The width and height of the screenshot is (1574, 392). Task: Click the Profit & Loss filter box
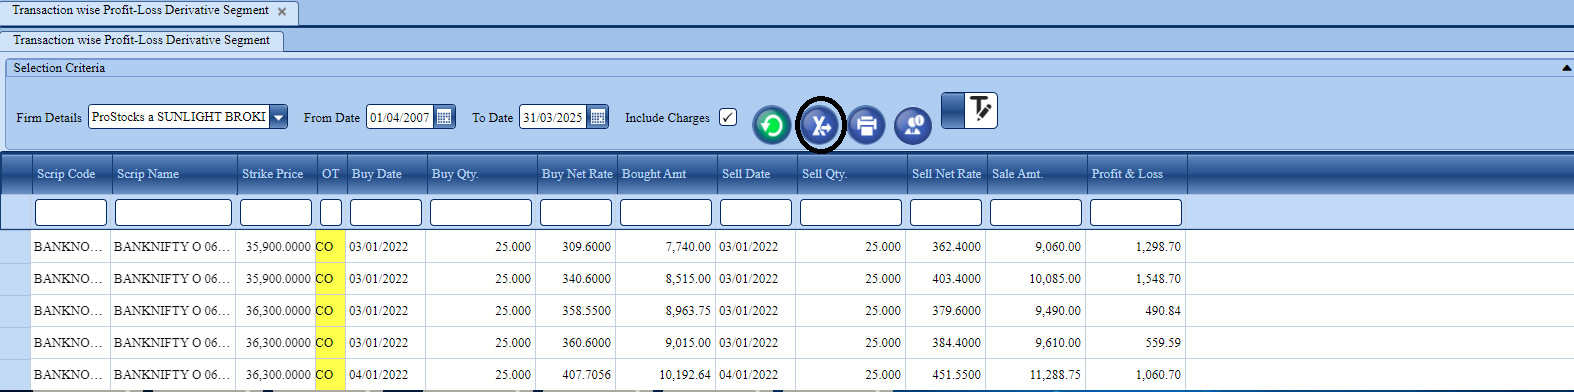(1136, 212)
